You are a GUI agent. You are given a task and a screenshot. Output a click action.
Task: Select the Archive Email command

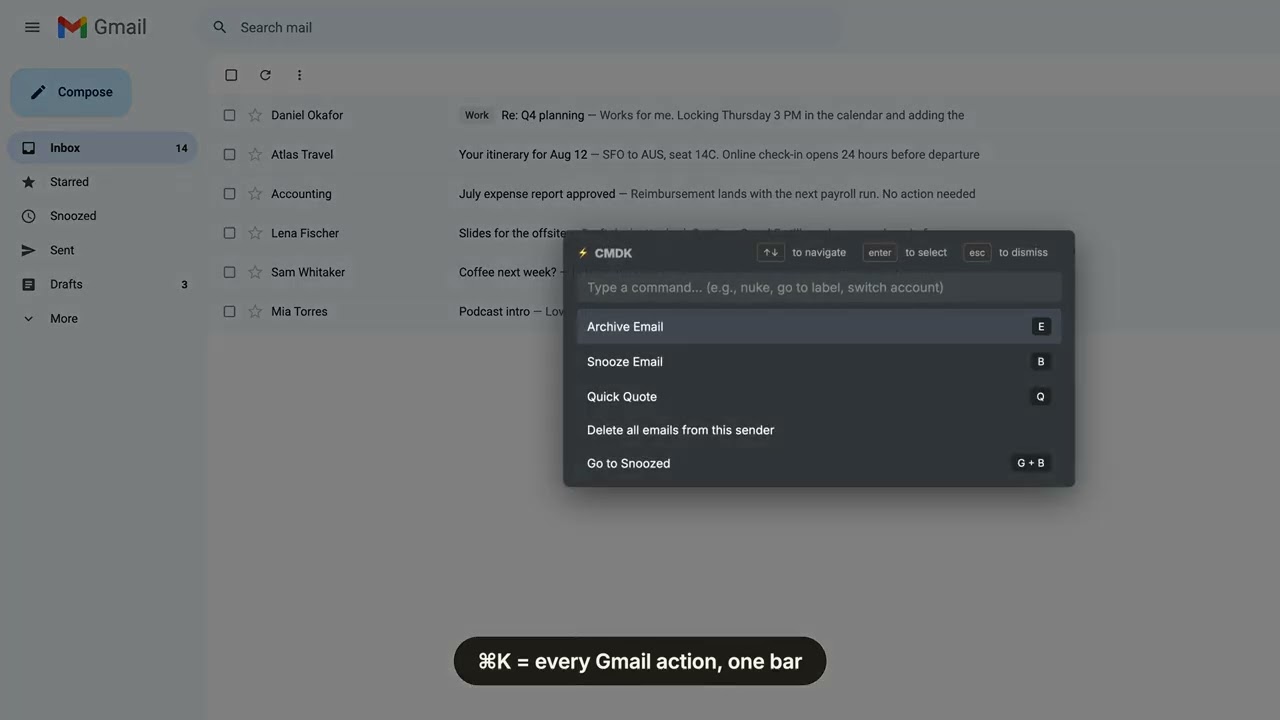[x=819, y=326]
